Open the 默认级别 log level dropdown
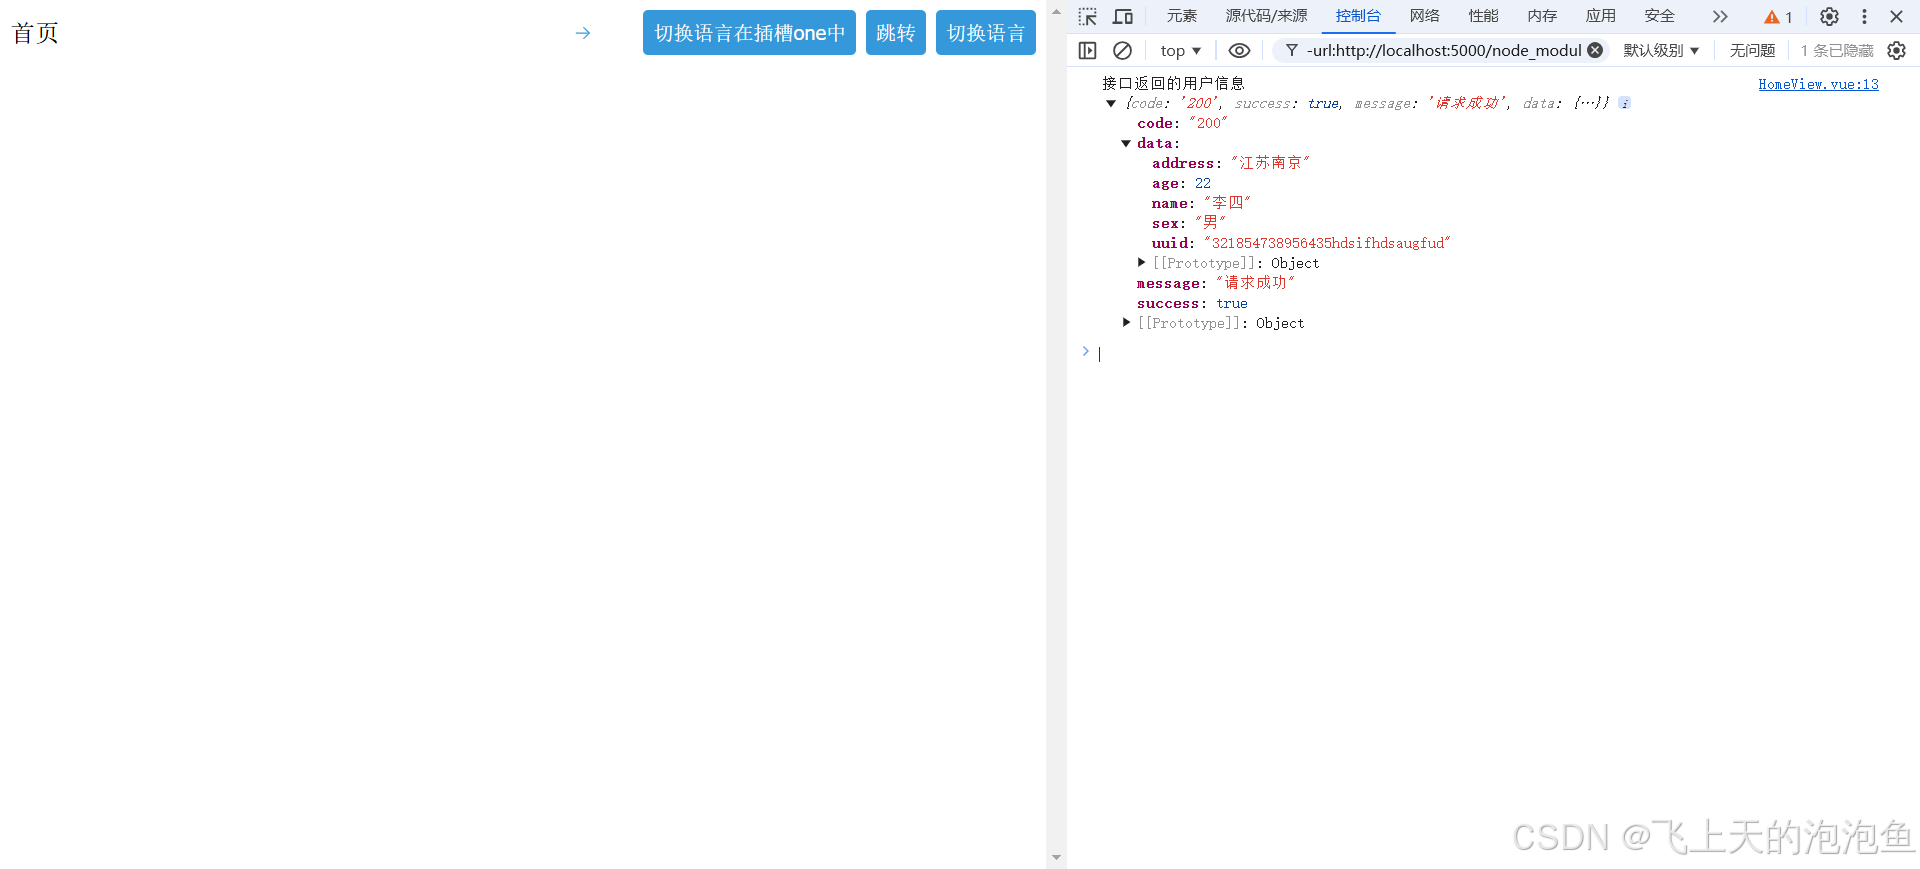The width and height of the screenshot is (1920, 869). pyautogui.click(x=1661, y=50)
